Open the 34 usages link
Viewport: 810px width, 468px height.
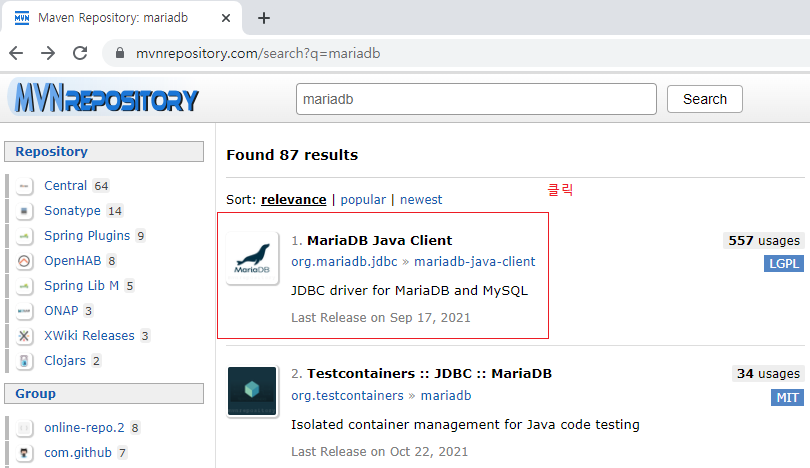click(x=768, y=373)
